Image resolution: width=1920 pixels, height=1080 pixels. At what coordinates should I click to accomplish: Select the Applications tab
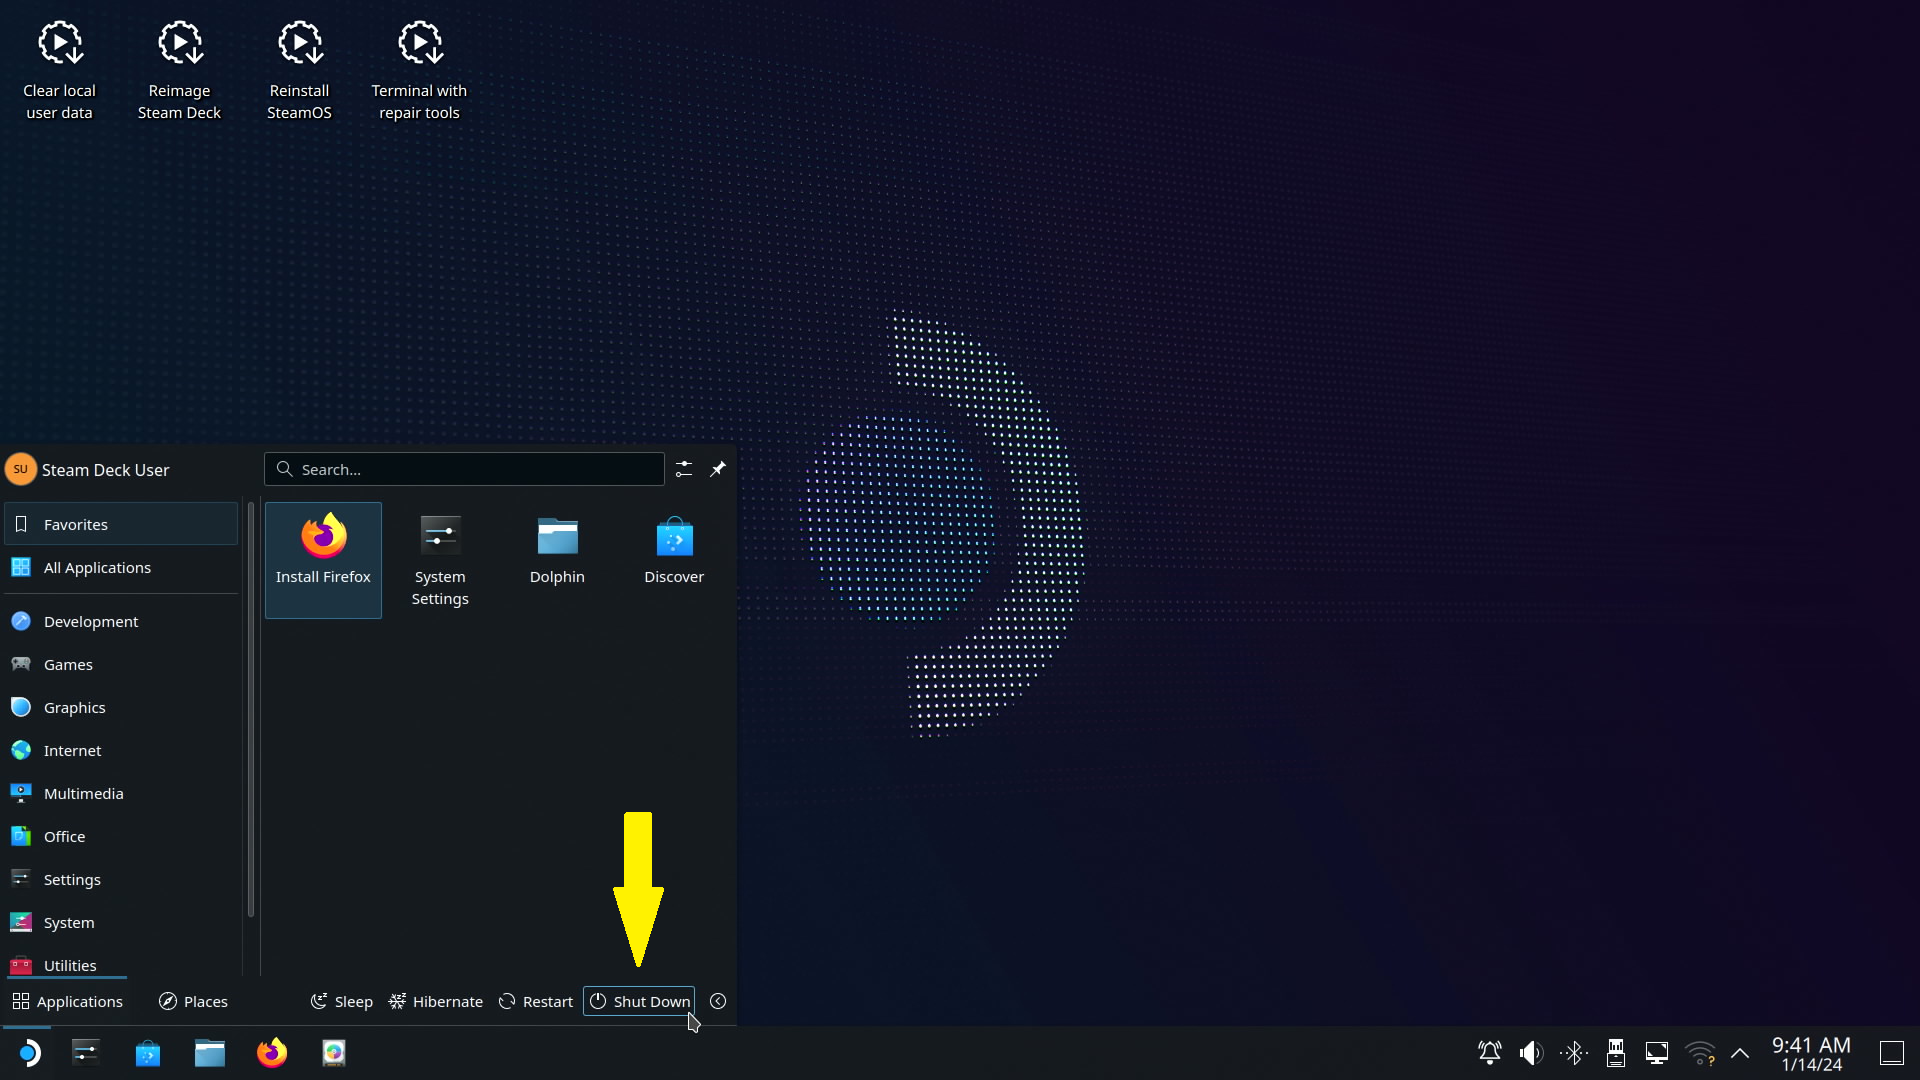67,1001
